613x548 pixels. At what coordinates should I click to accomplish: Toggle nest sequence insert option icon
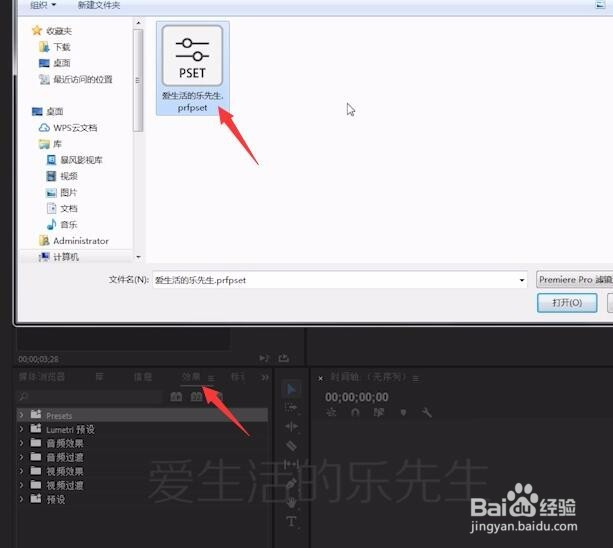pyautogui.click(x=331, y=412)
